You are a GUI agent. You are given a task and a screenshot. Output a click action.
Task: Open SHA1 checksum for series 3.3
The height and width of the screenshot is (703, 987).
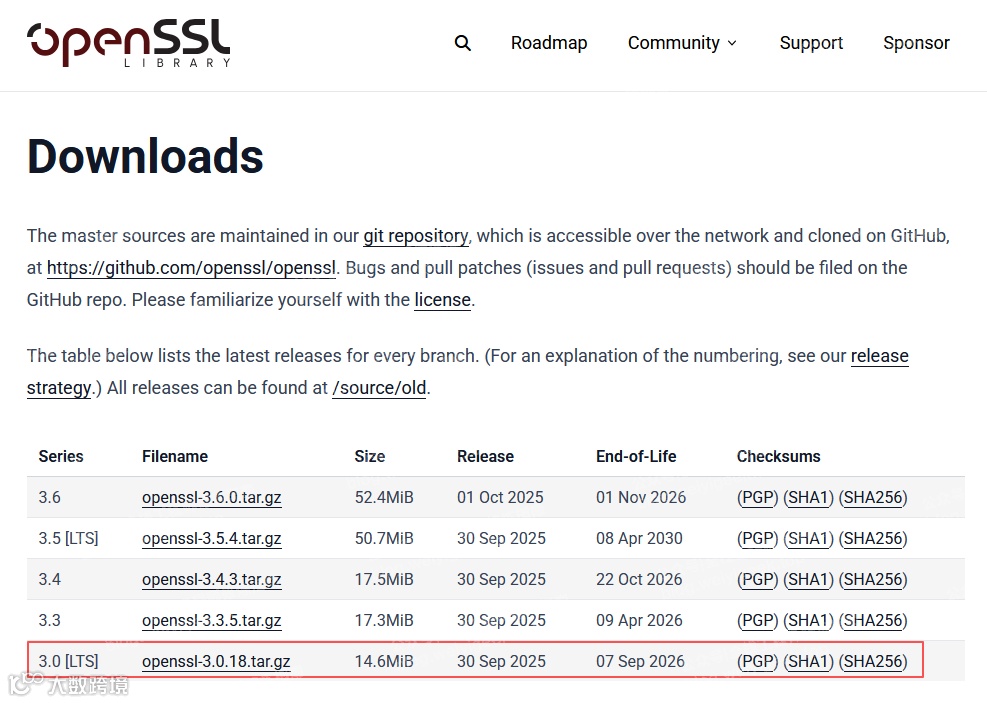click(x=808, y=621)
